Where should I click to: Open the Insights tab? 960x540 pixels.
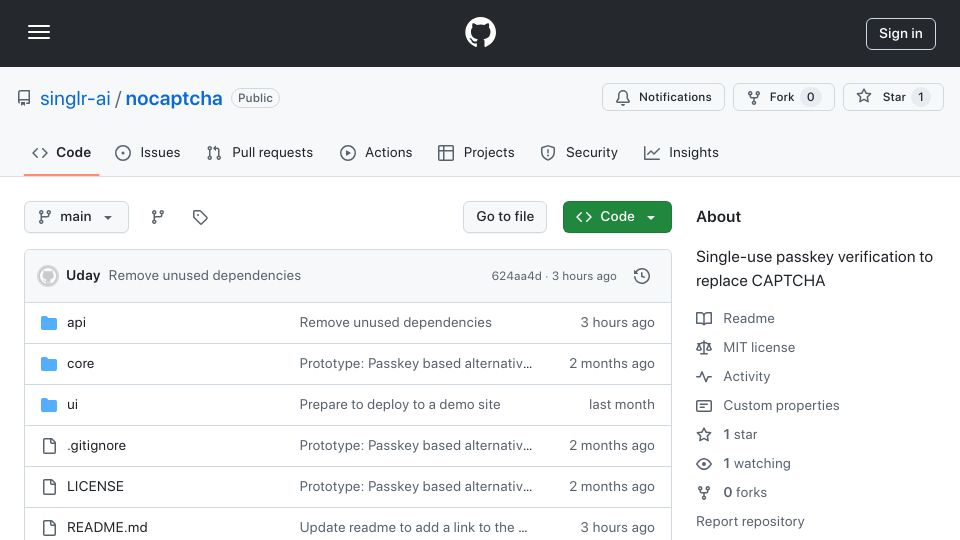[681, 152]
